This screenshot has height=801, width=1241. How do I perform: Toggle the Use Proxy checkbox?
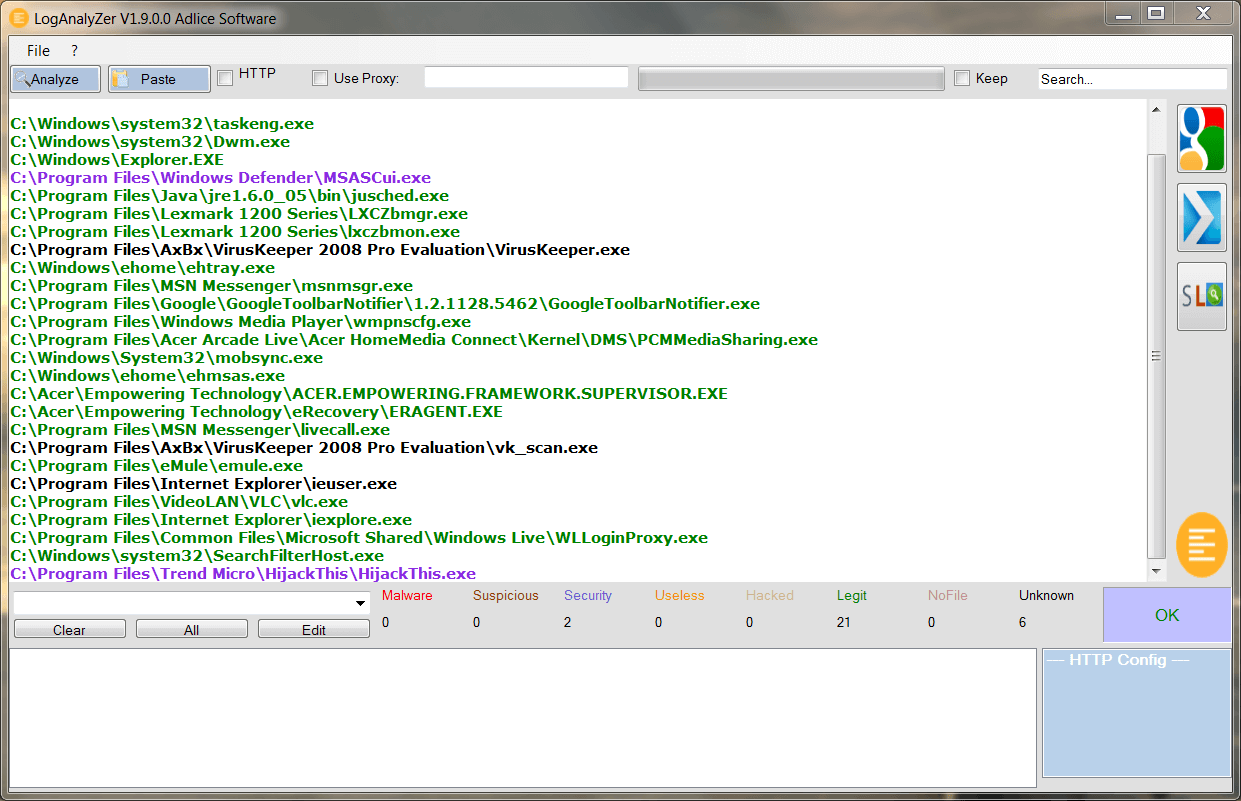point(320,78)
